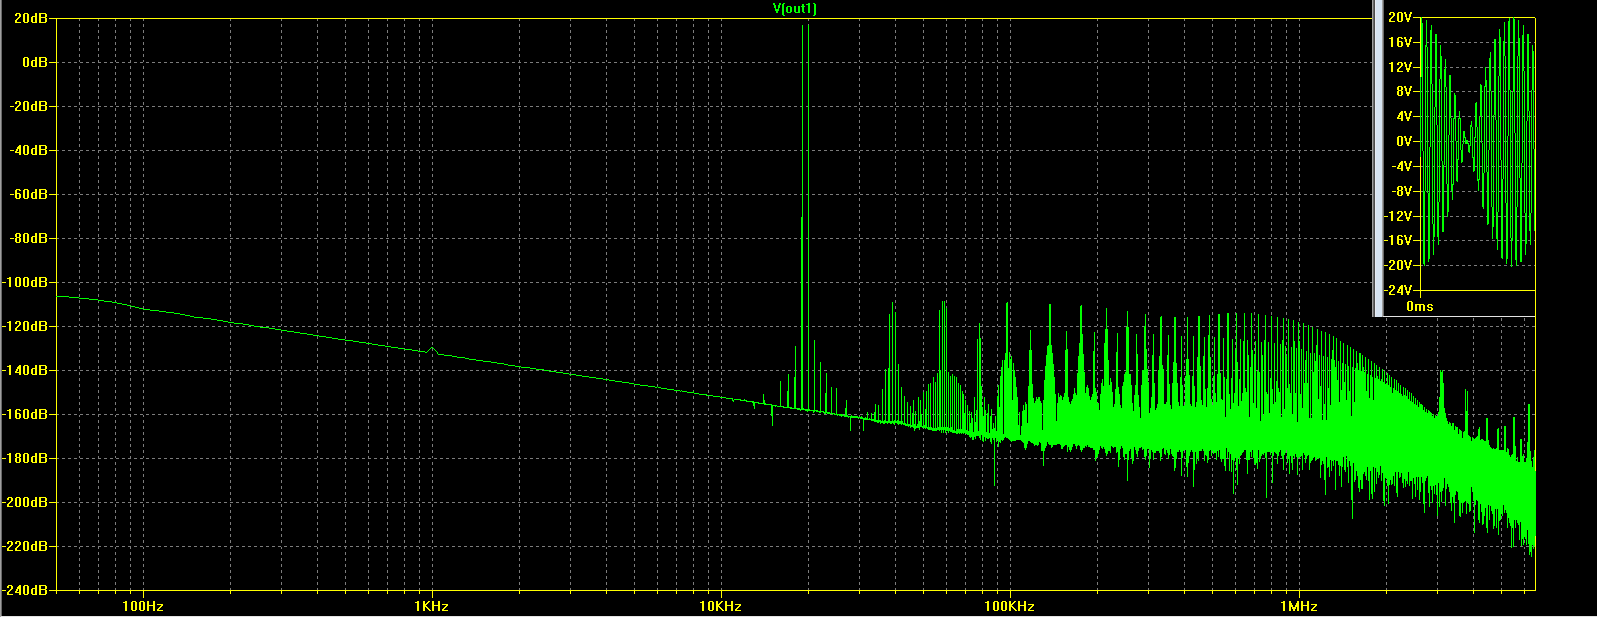
Task: Click the 20dB vertical axis label
Action: 32,18
